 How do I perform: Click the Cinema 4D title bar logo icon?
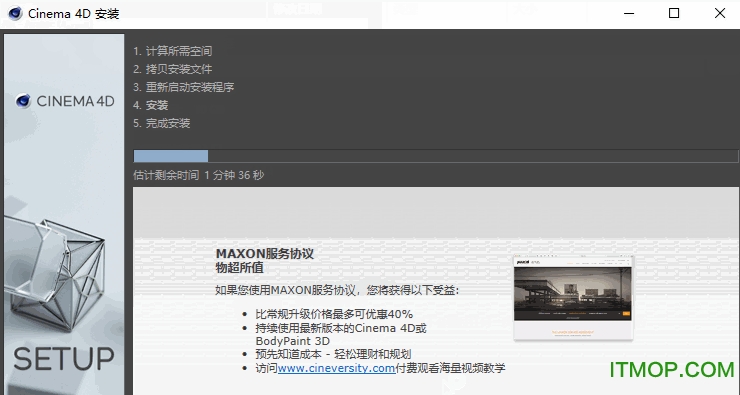pyautogui.click(x=15, y=13)
